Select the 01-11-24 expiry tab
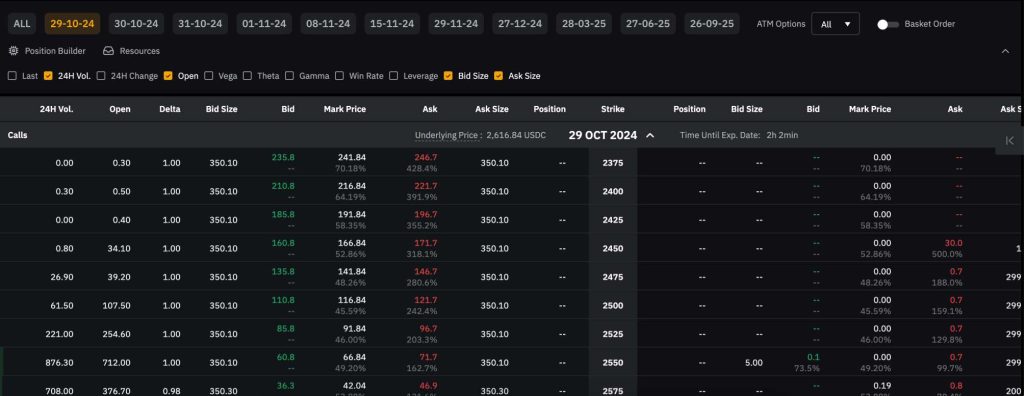Screen dimensions: 1024x396 (x=264, y=24)
